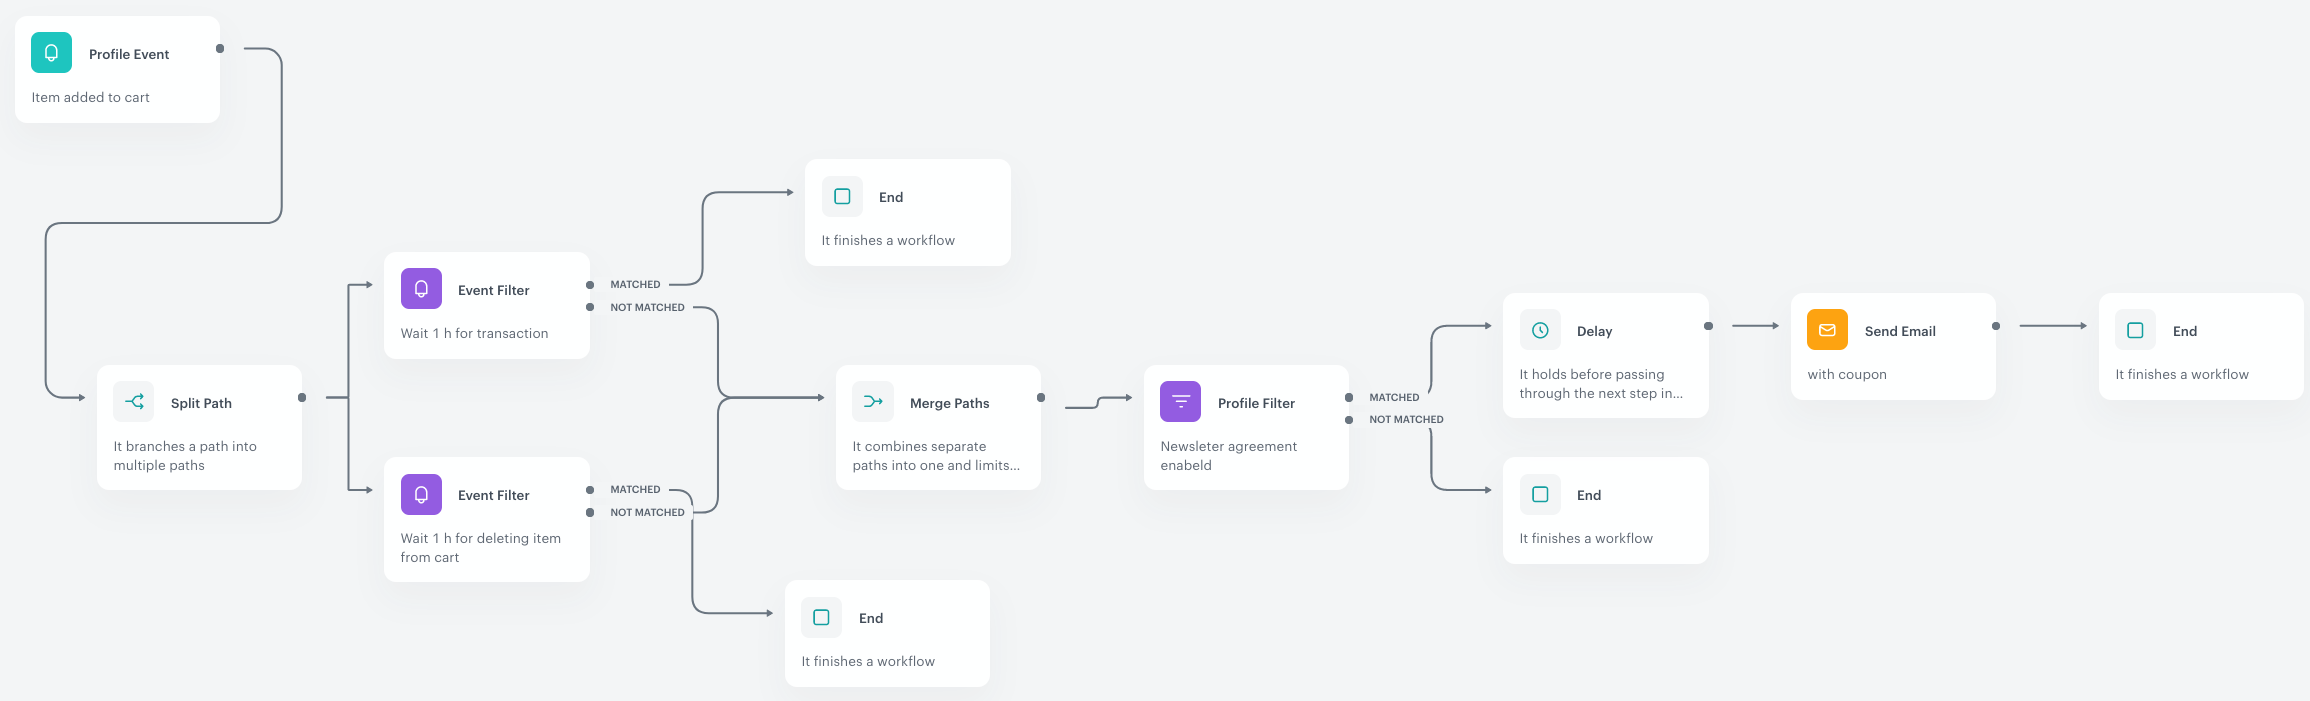Click the topmost End node's square icon
The image size is (2310, 701).
coord(842,197)
